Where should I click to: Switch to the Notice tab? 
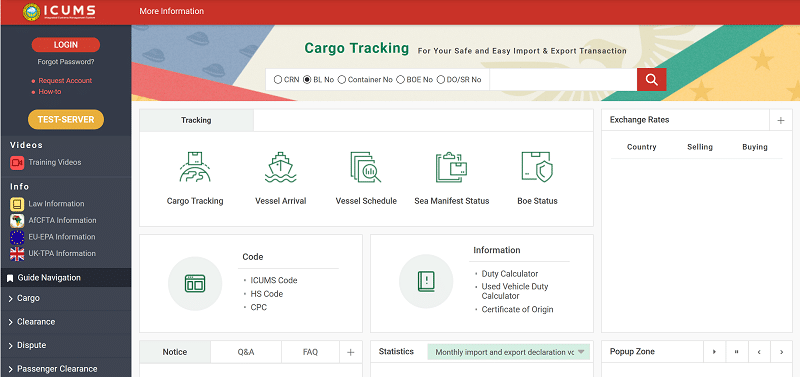pyautogui.click(x=175, y=352)
